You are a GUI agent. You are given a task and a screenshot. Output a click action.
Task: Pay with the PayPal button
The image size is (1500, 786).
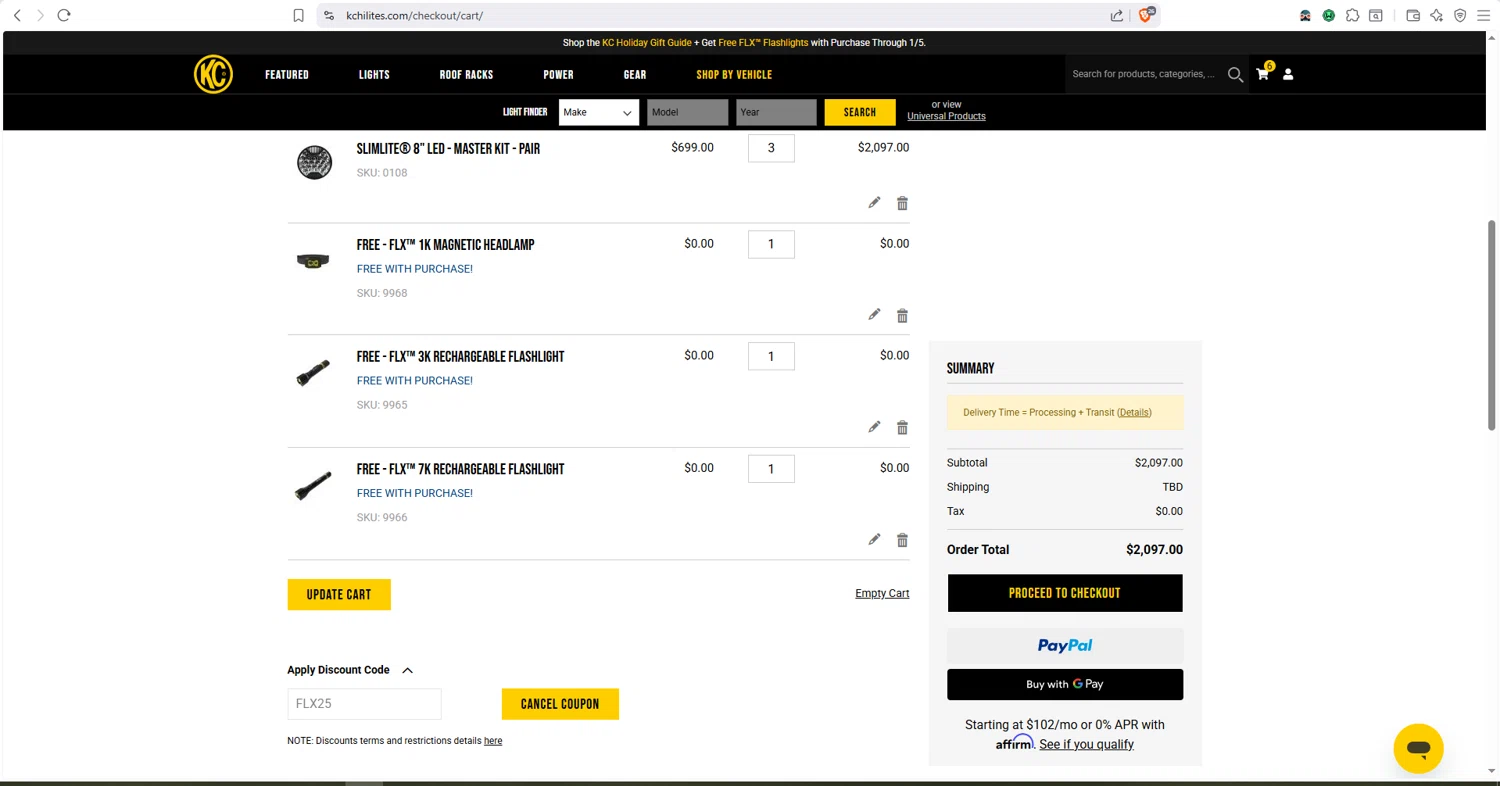[x=1065, y=646]
